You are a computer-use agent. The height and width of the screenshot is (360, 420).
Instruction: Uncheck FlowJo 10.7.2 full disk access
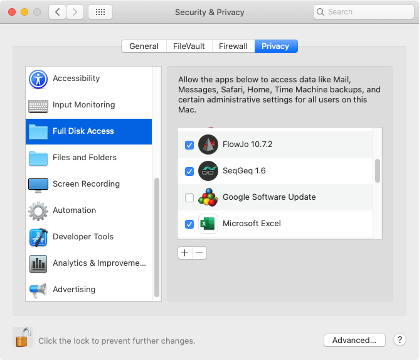189,145
